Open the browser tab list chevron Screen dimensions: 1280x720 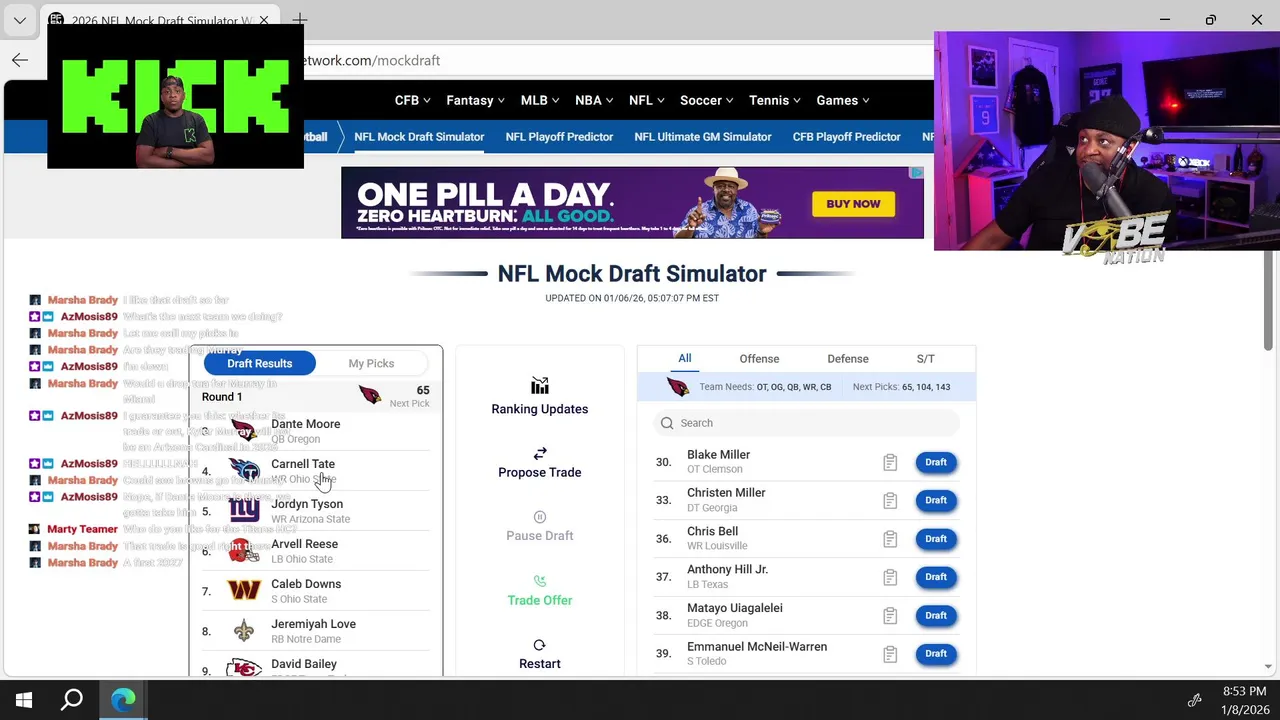(19, 20)
